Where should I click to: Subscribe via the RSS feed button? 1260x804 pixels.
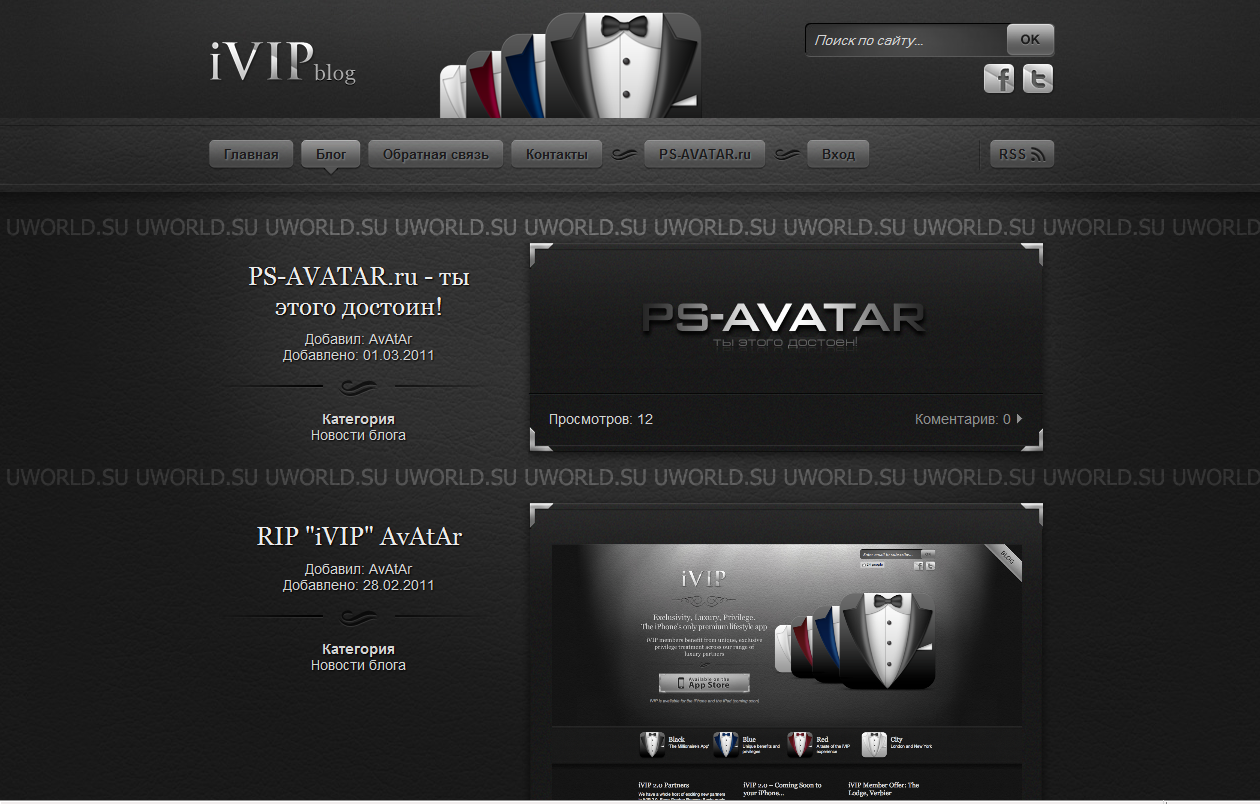point(1022,154)
